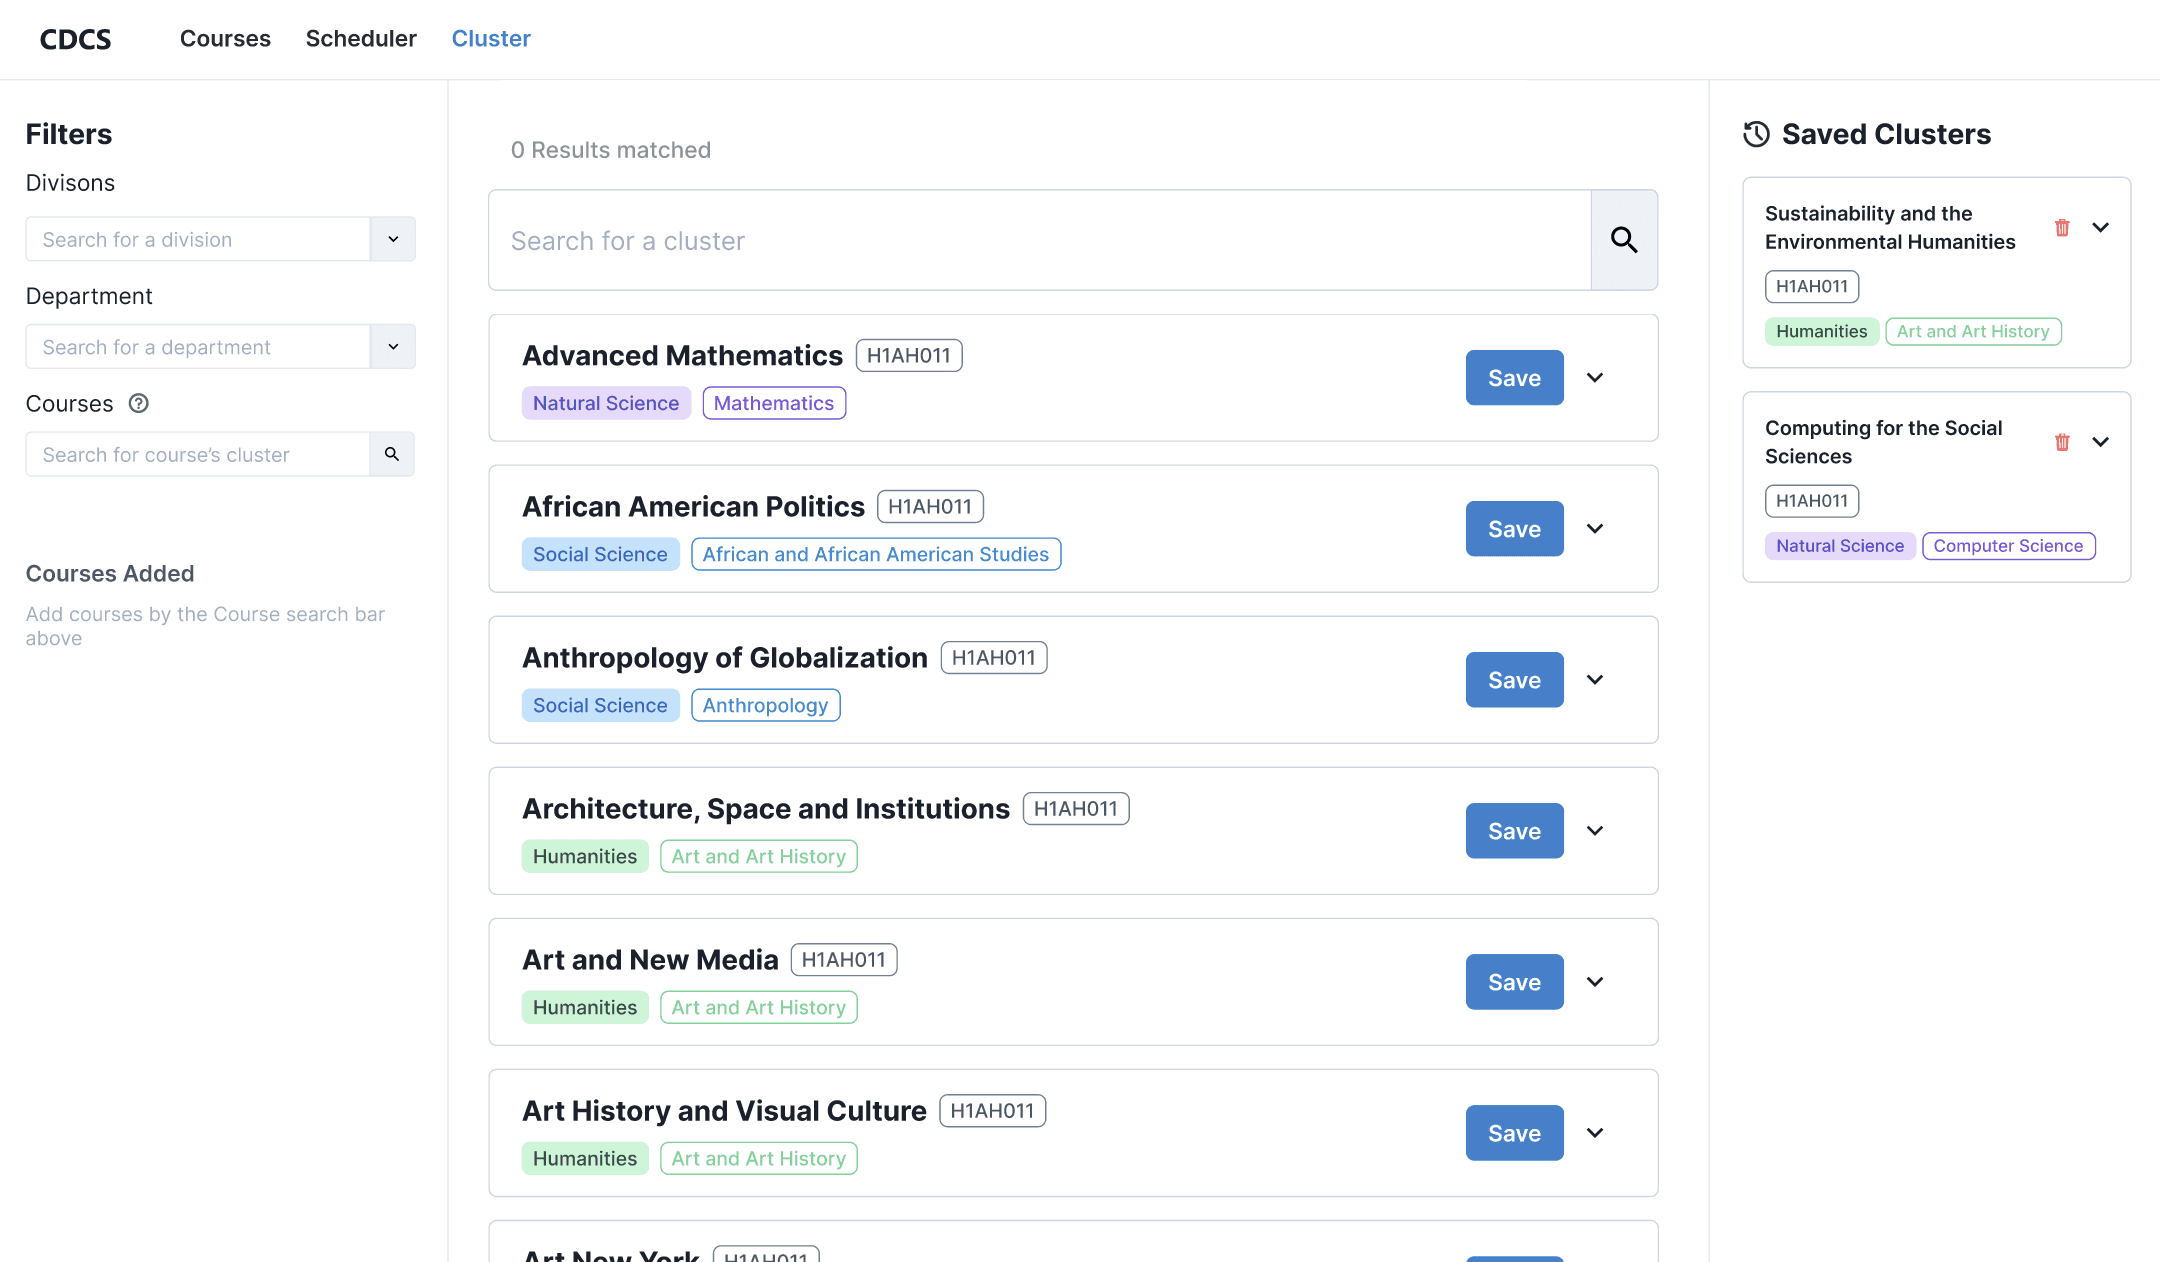Screen dimensions: 2160x1262
Task: Delete saved Sustainability and Environmental Humanities cluster
Action: [x=2061, y=228]
